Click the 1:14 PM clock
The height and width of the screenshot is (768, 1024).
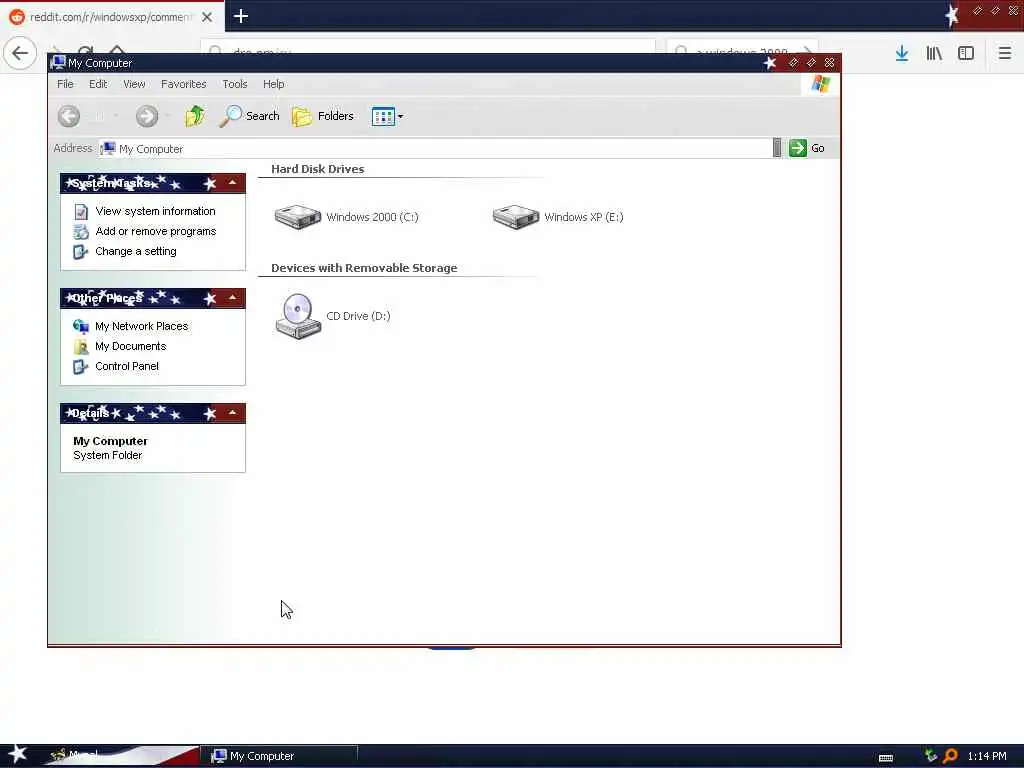[x=987, y=756]
